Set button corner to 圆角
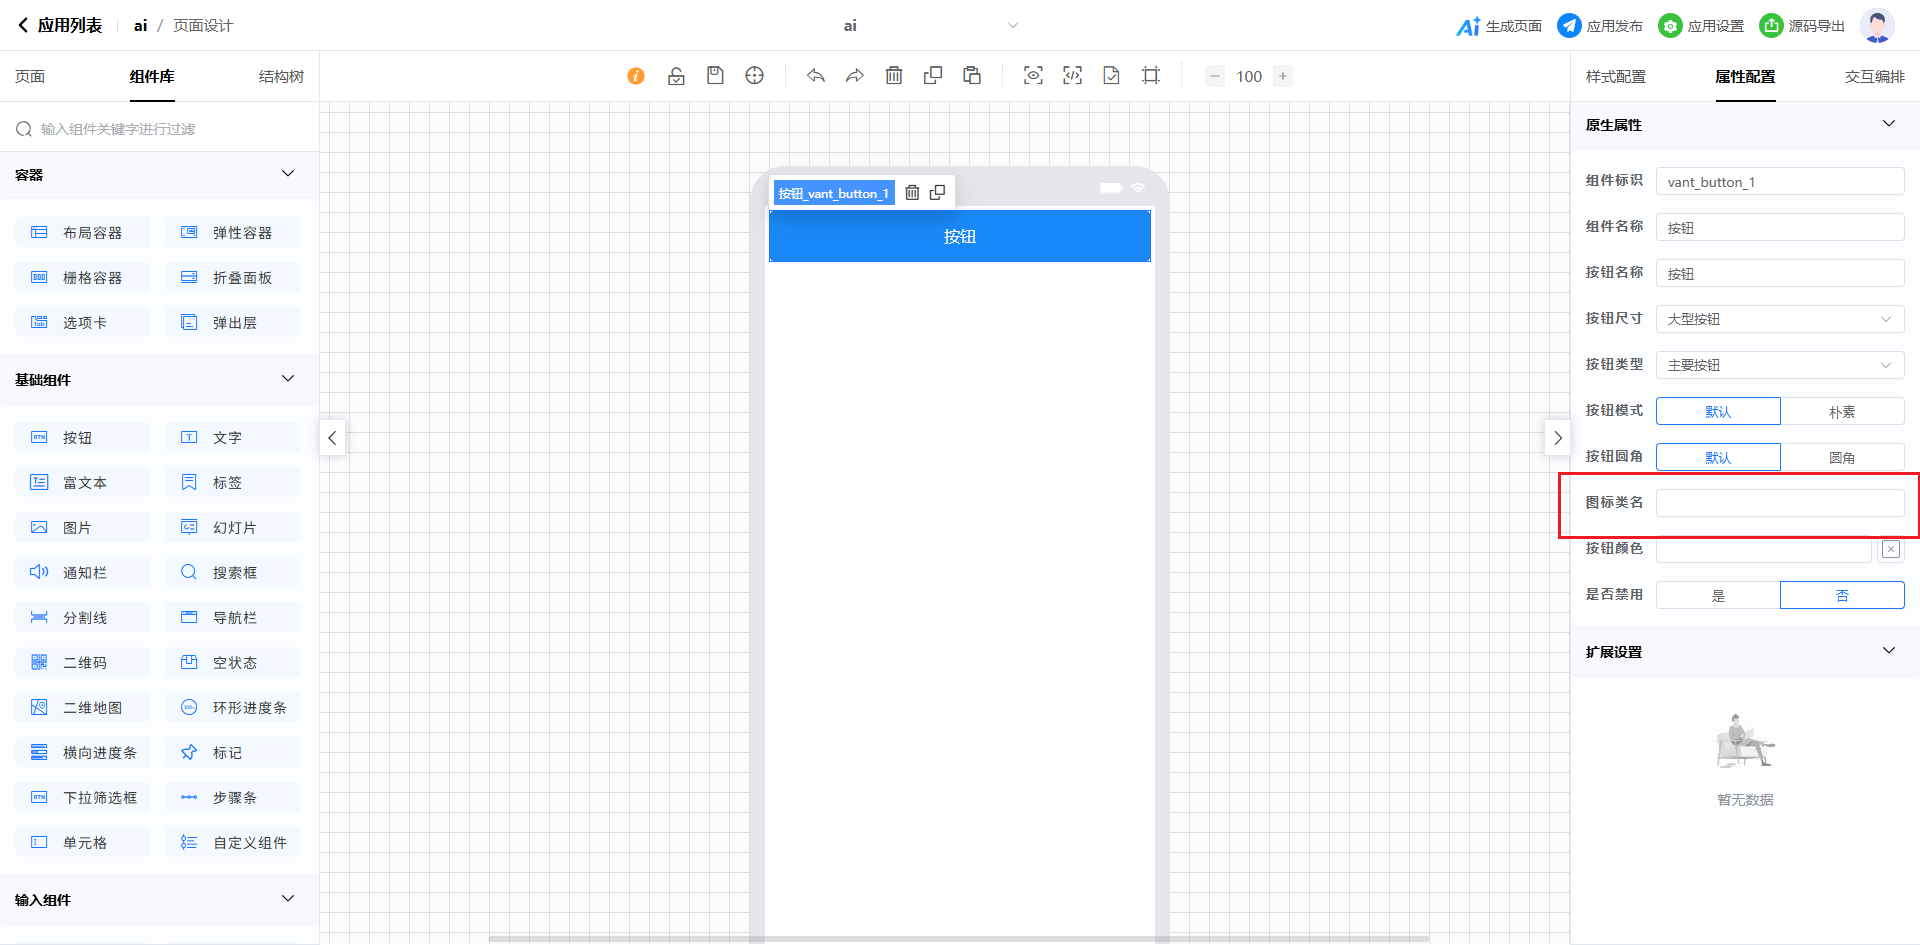This screenshot has height=945, width=1920. pos(1842,458)
